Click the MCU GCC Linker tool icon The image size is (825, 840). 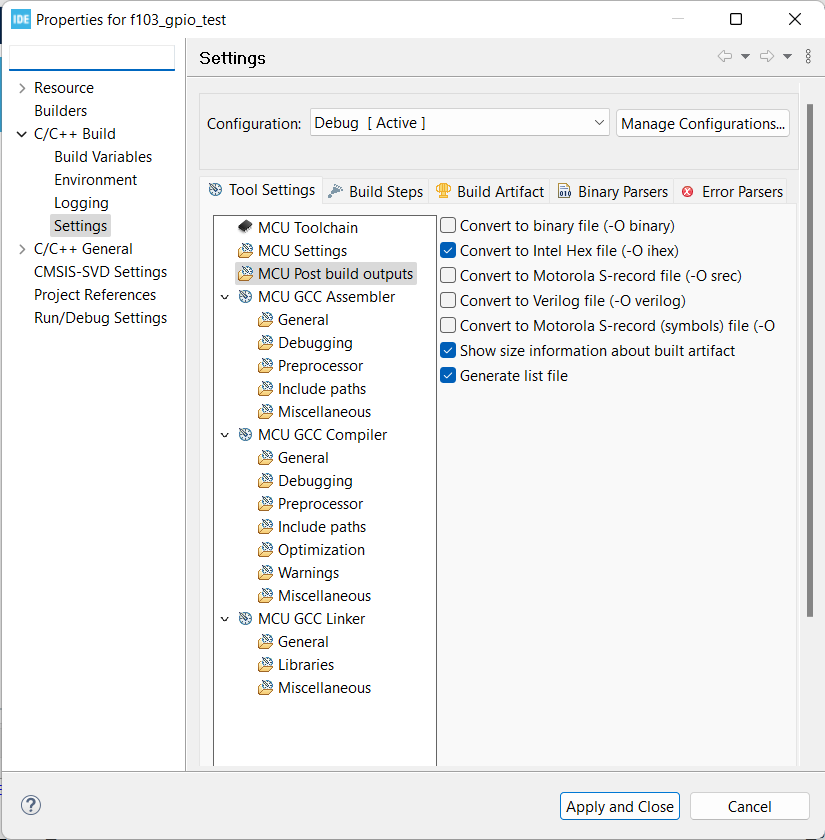245,618
